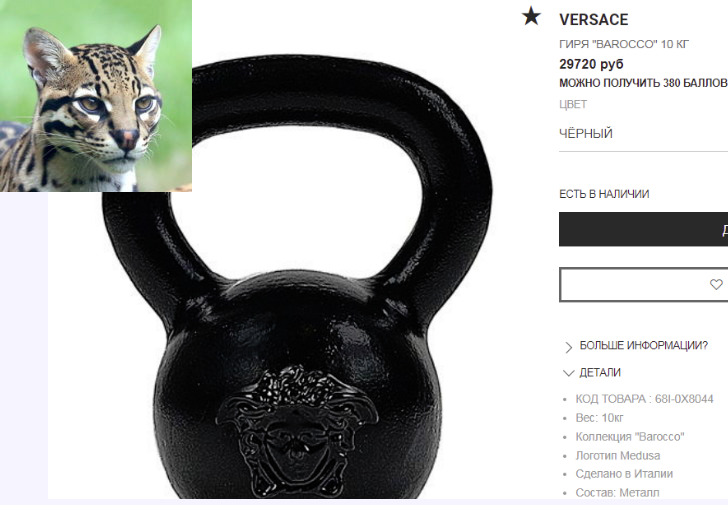Collapse the ДЕТАЛИ section
The height and width of the screenshot is (505, 728).
600,372
